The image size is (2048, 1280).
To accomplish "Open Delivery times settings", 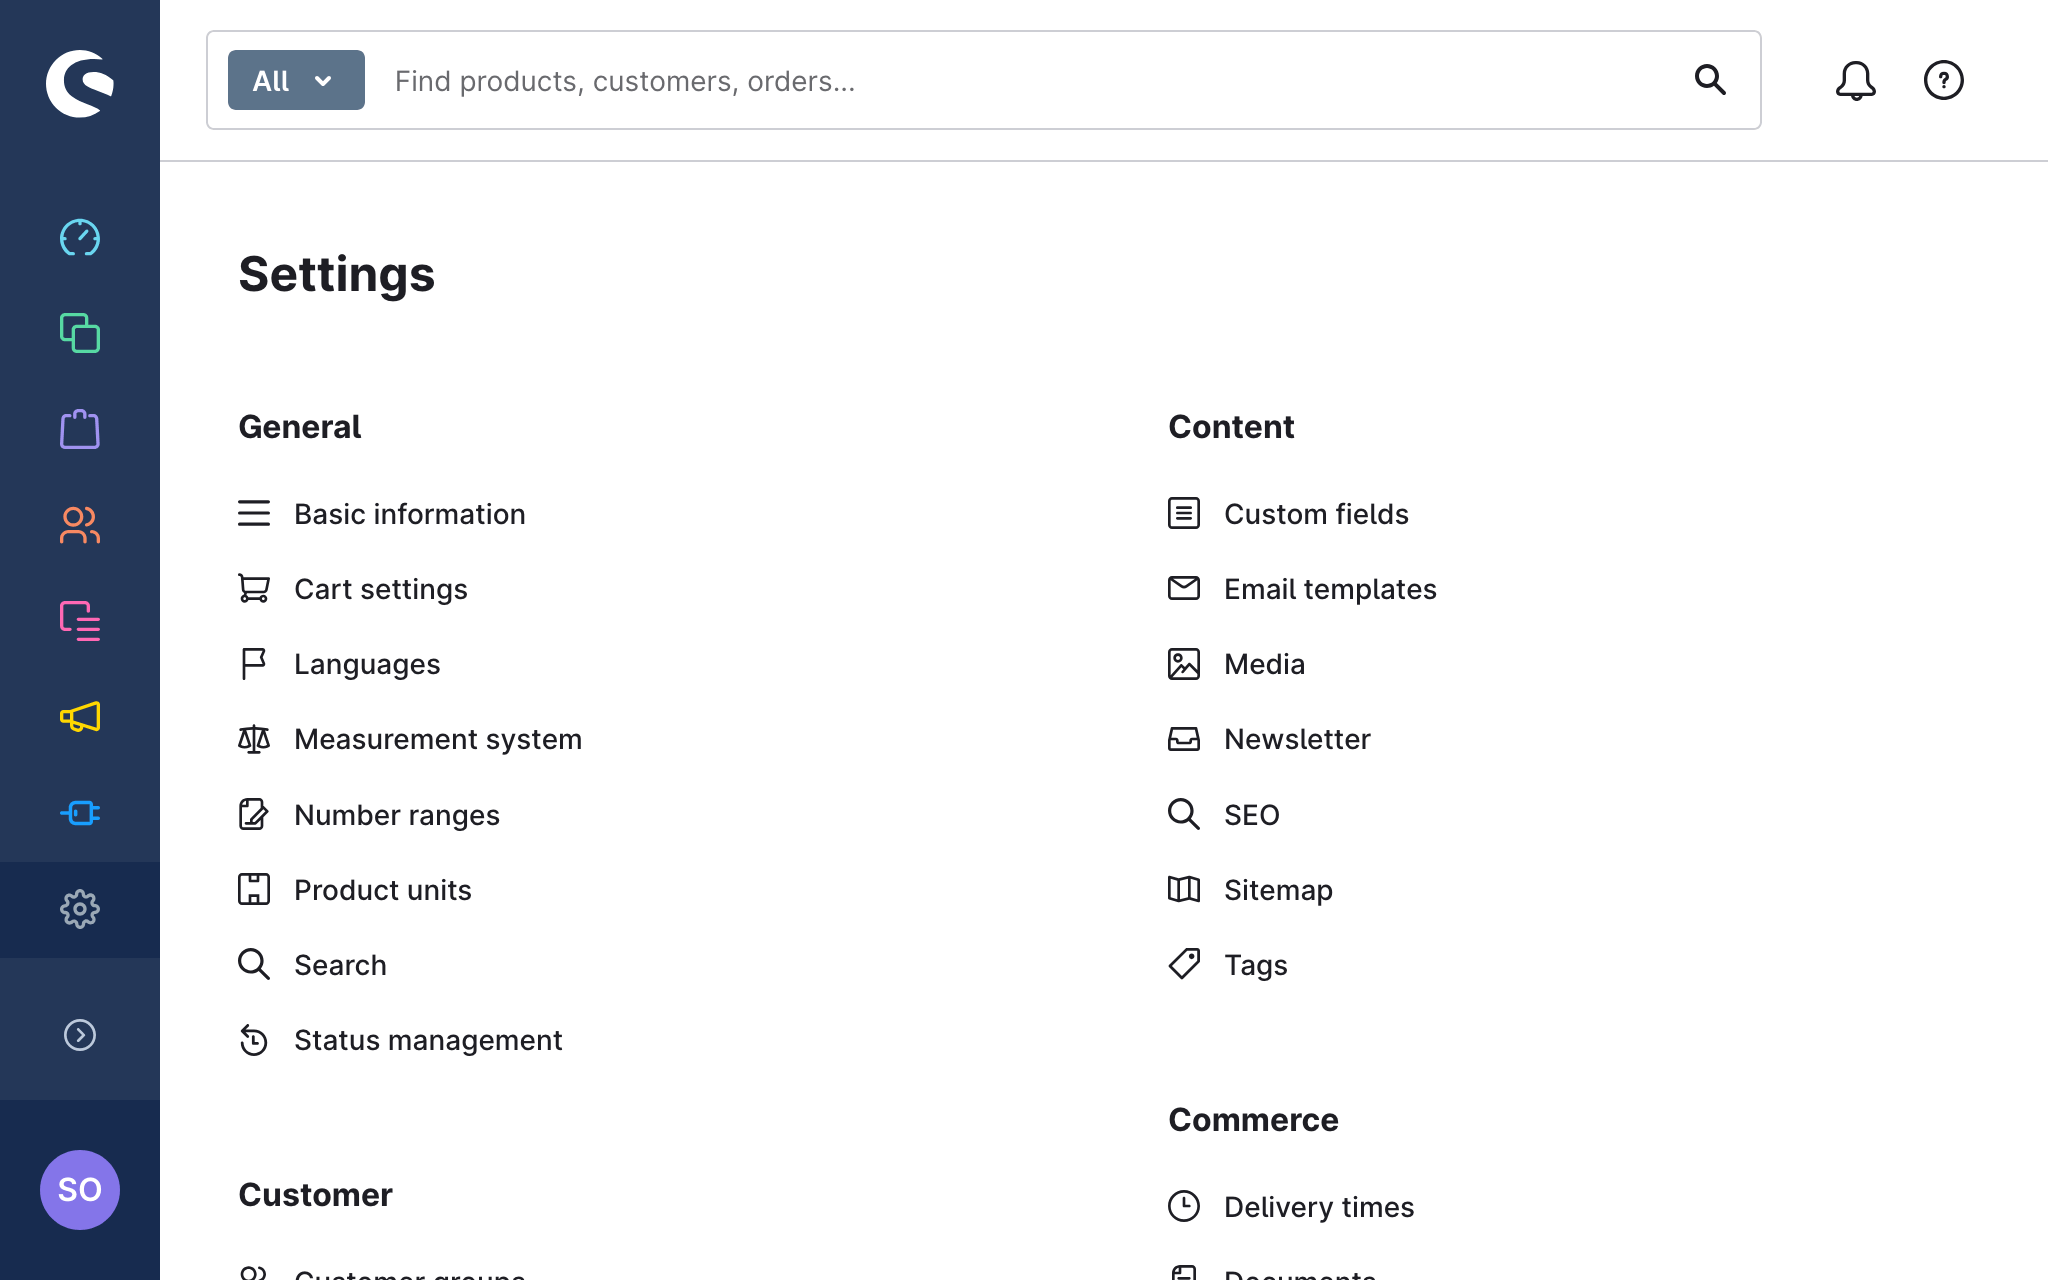I will point(1318,1207).
